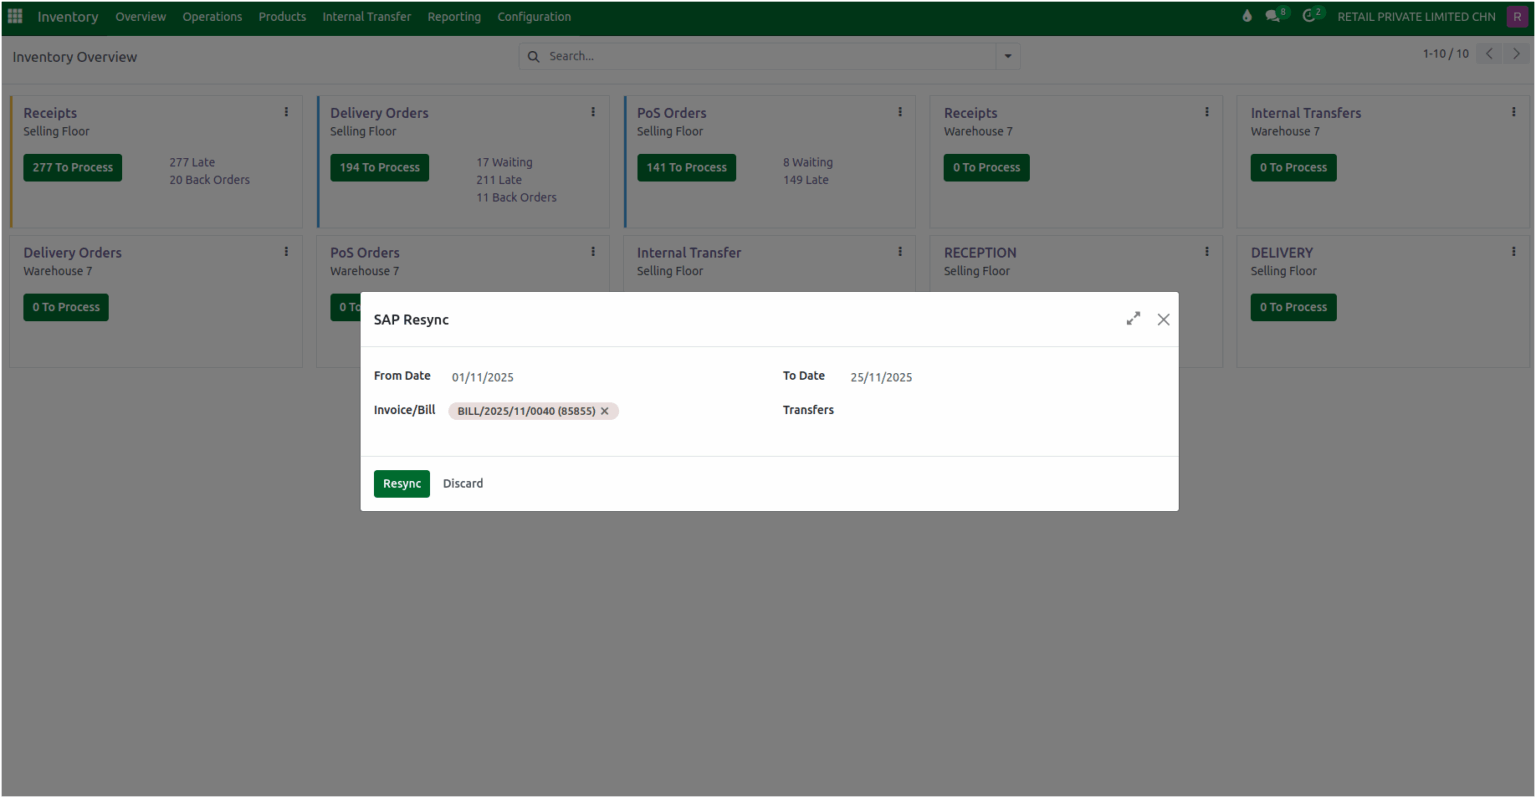The height and width of the screenshot is (798, 1536).
Task: Go to the next page arrow
Action: tap(1516, 54)
